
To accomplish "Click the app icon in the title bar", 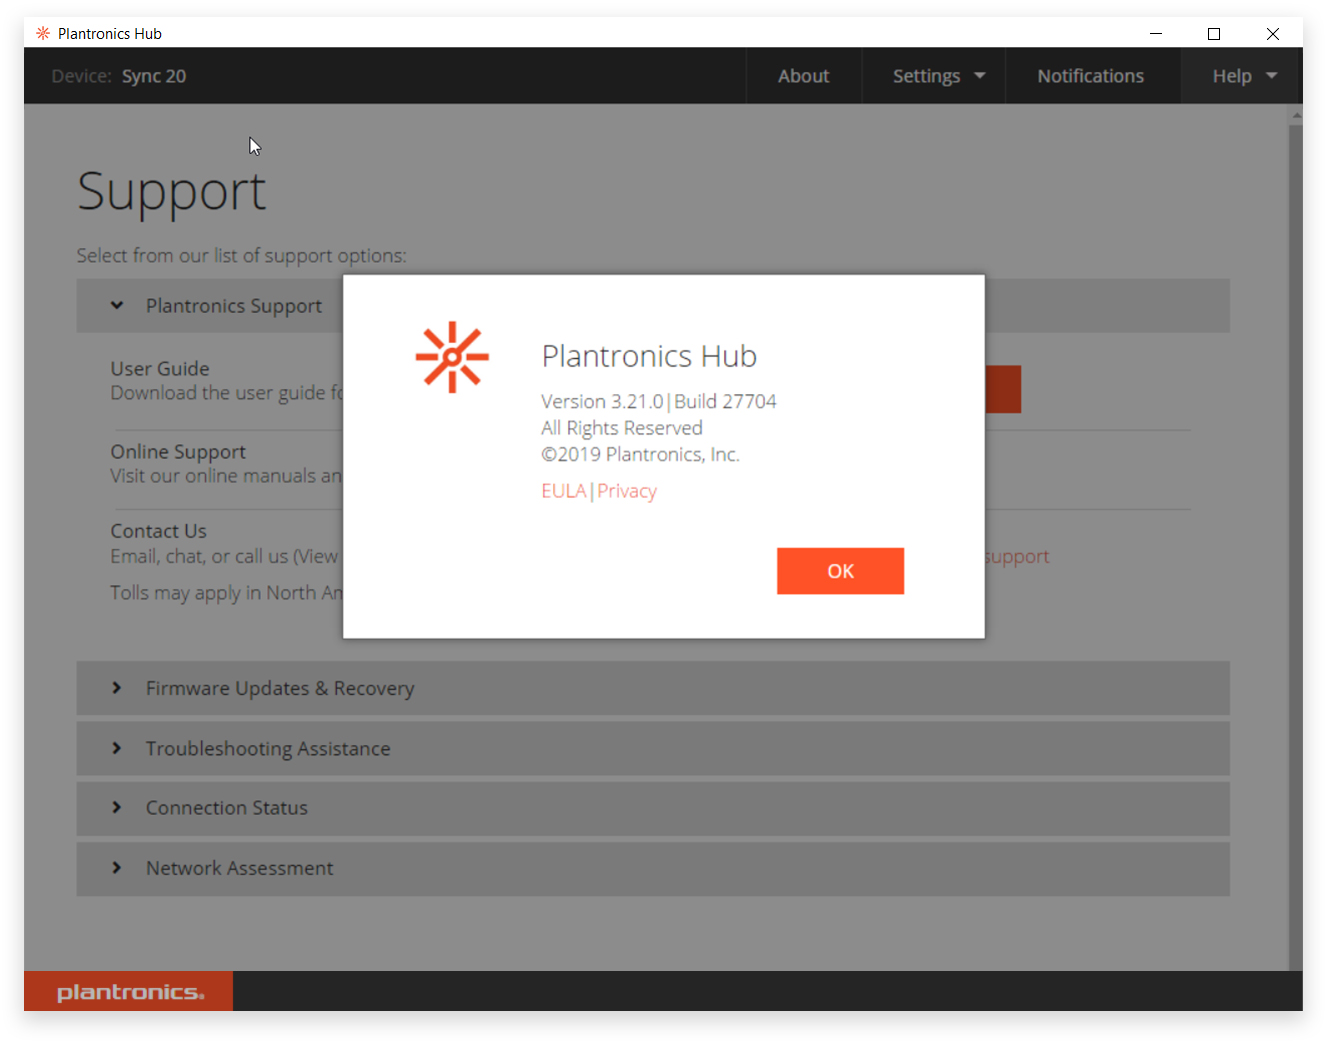I will (43, 33).
